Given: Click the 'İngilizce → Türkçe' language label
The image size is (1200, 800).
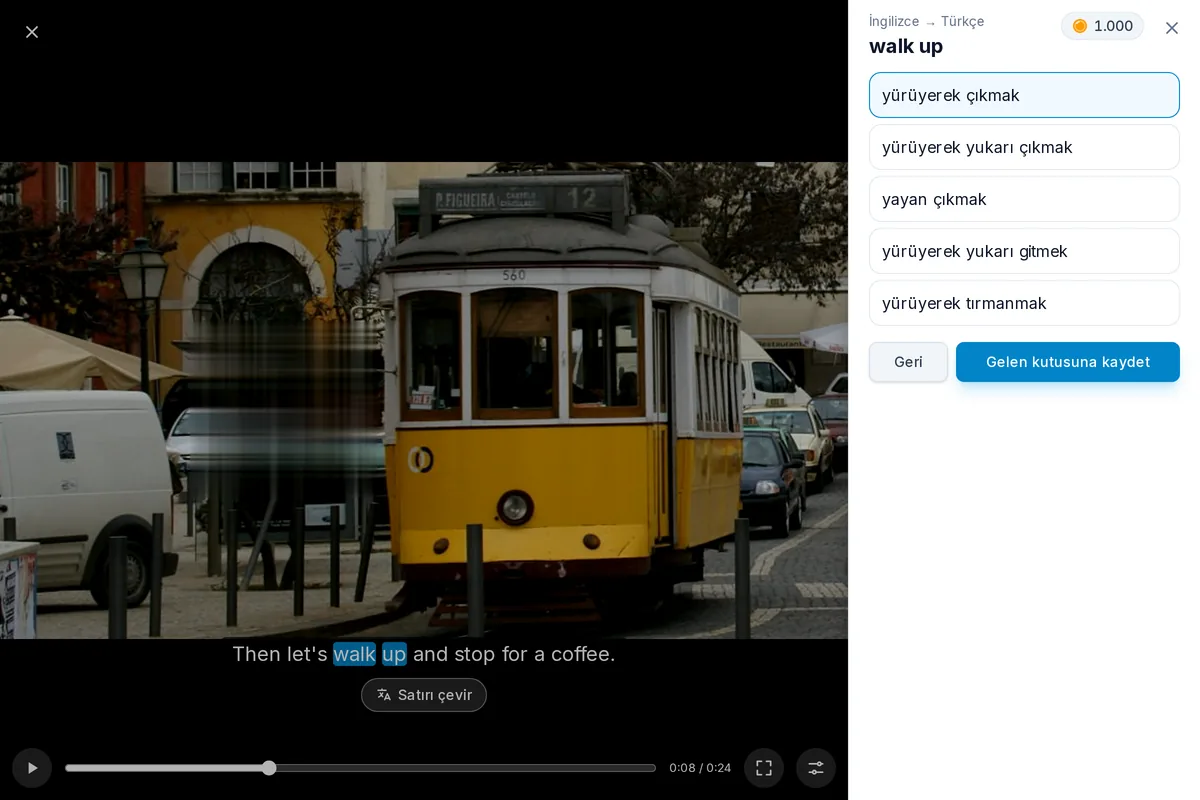Looking at the screenshot, I should pyautogui.click(x=926, y=21).
